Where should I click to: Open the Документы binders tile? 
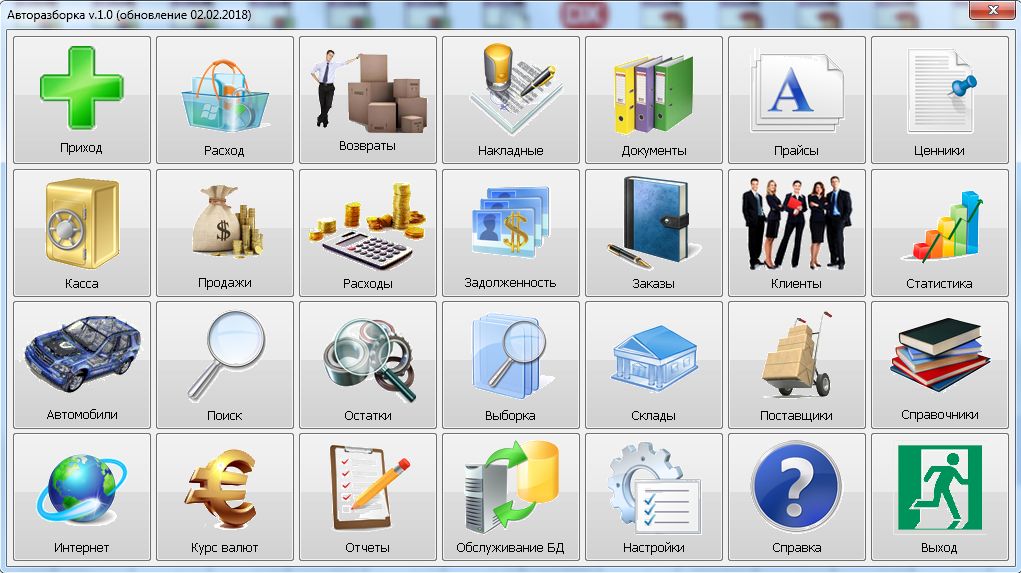tap(654, 100)
